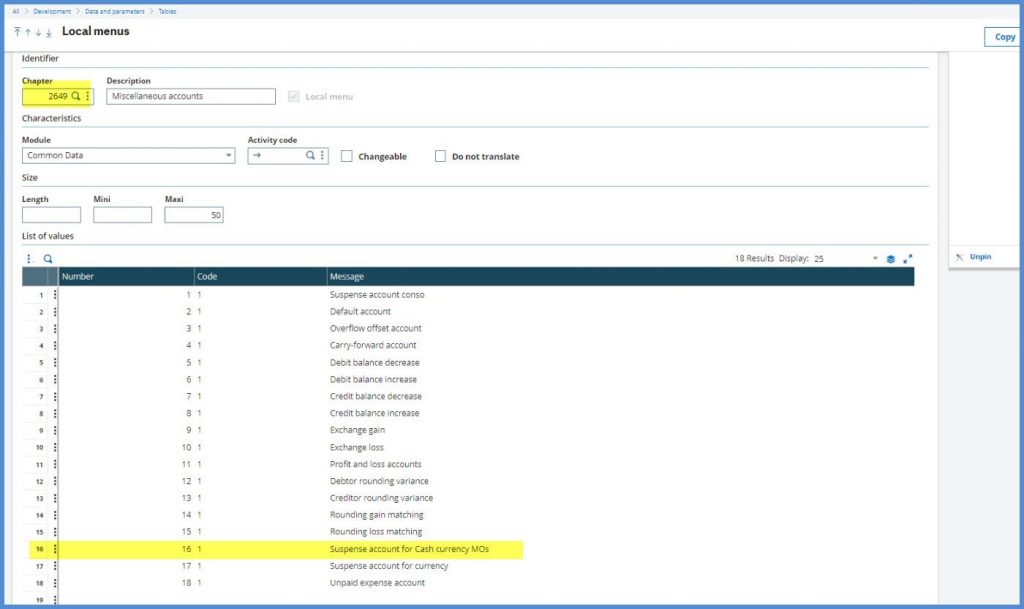Click the Chapter field search magnifier
This screenshot has height=609, width=1024.
point(76,96)
